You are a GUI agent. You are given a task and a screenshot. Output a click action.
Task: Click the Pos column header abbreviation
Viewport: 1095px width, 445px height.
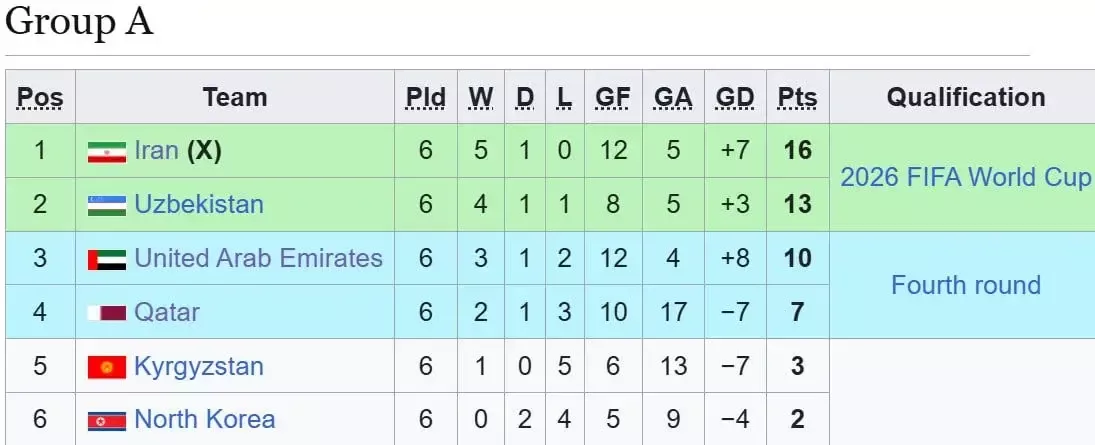coord(40,98)
